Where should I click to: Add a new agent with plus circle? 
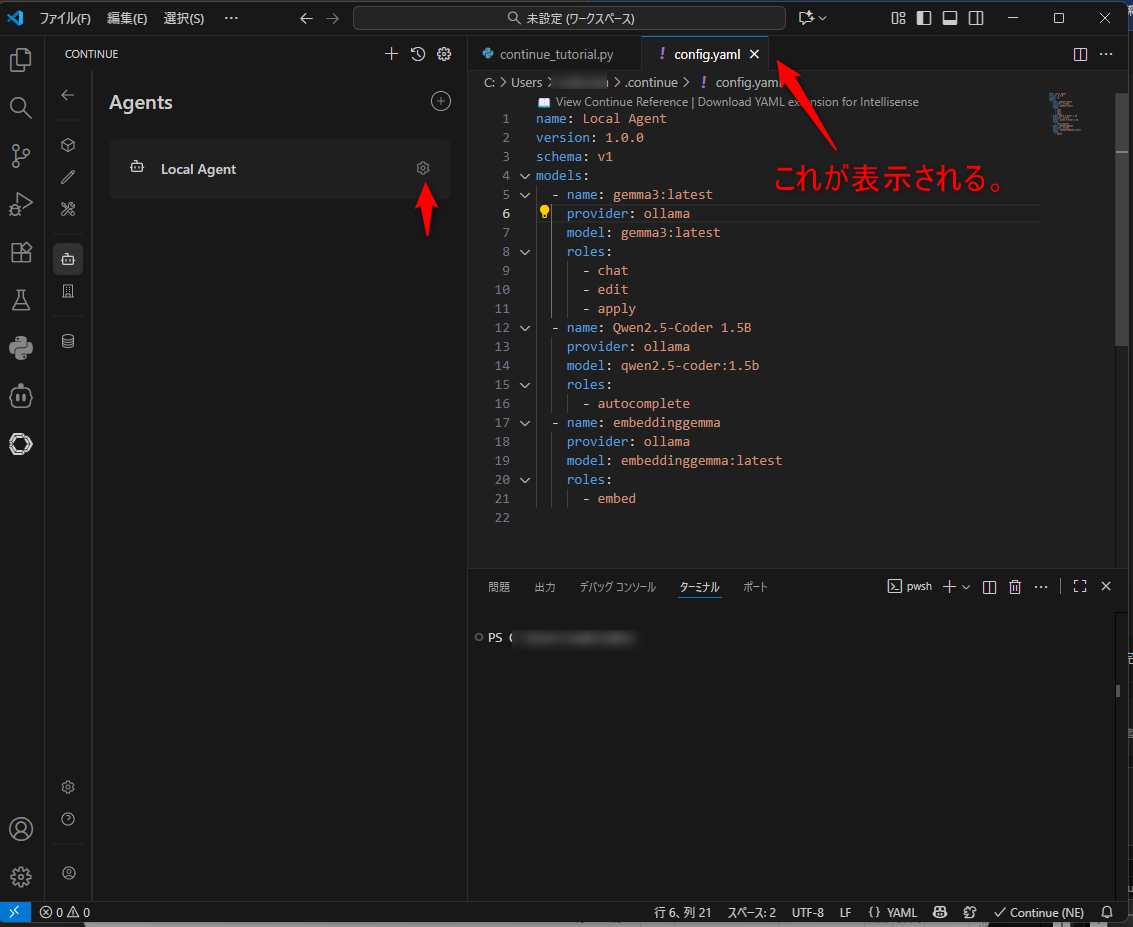tap(440, 101)
